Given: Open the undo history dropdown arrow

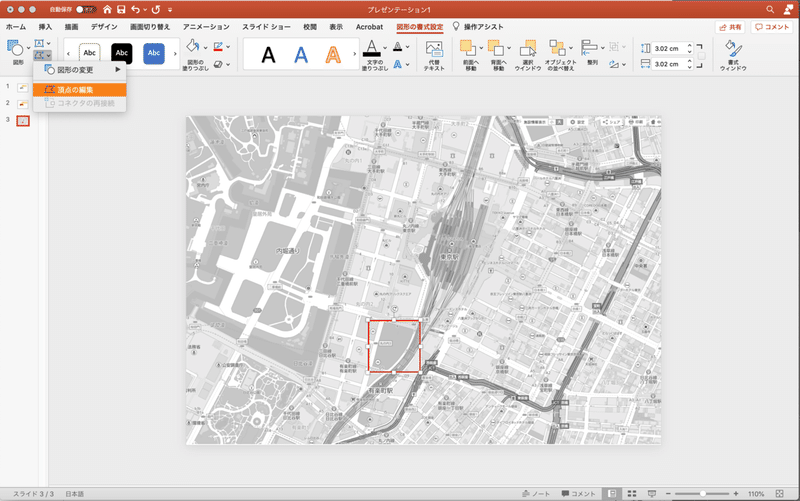Looking at the screenshot, I should (145, 10).
